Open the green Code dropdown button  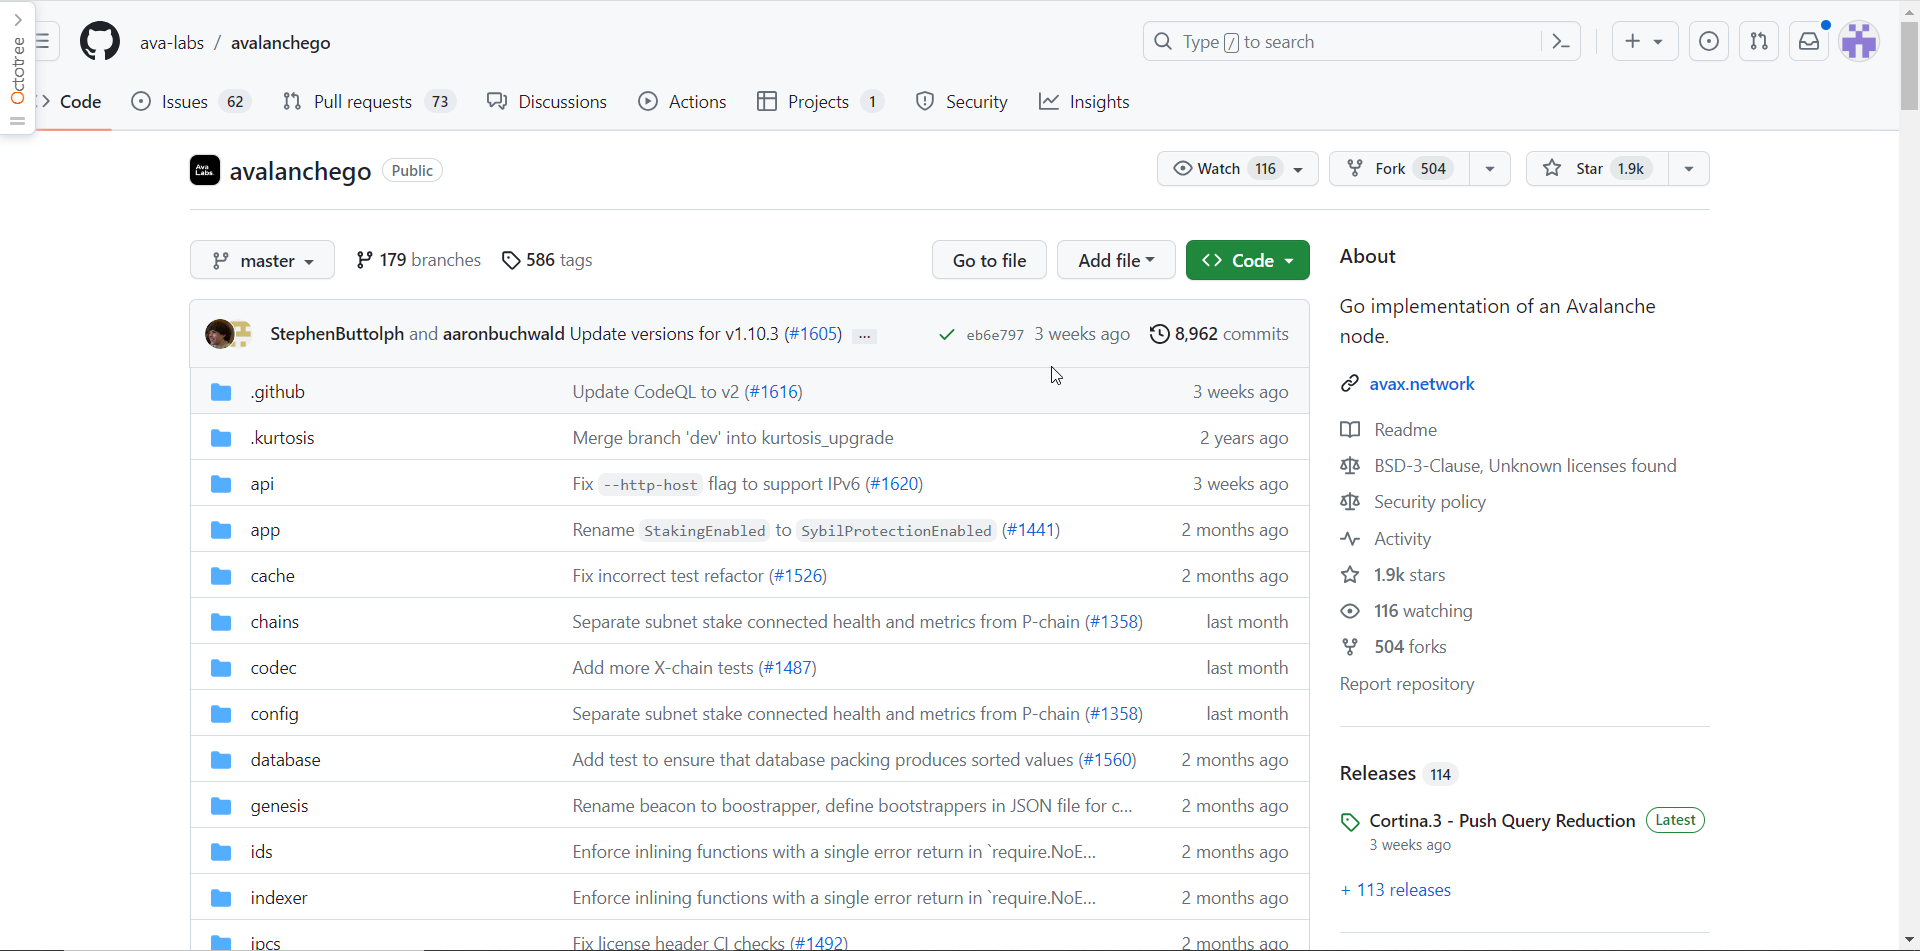(1248, 260)
